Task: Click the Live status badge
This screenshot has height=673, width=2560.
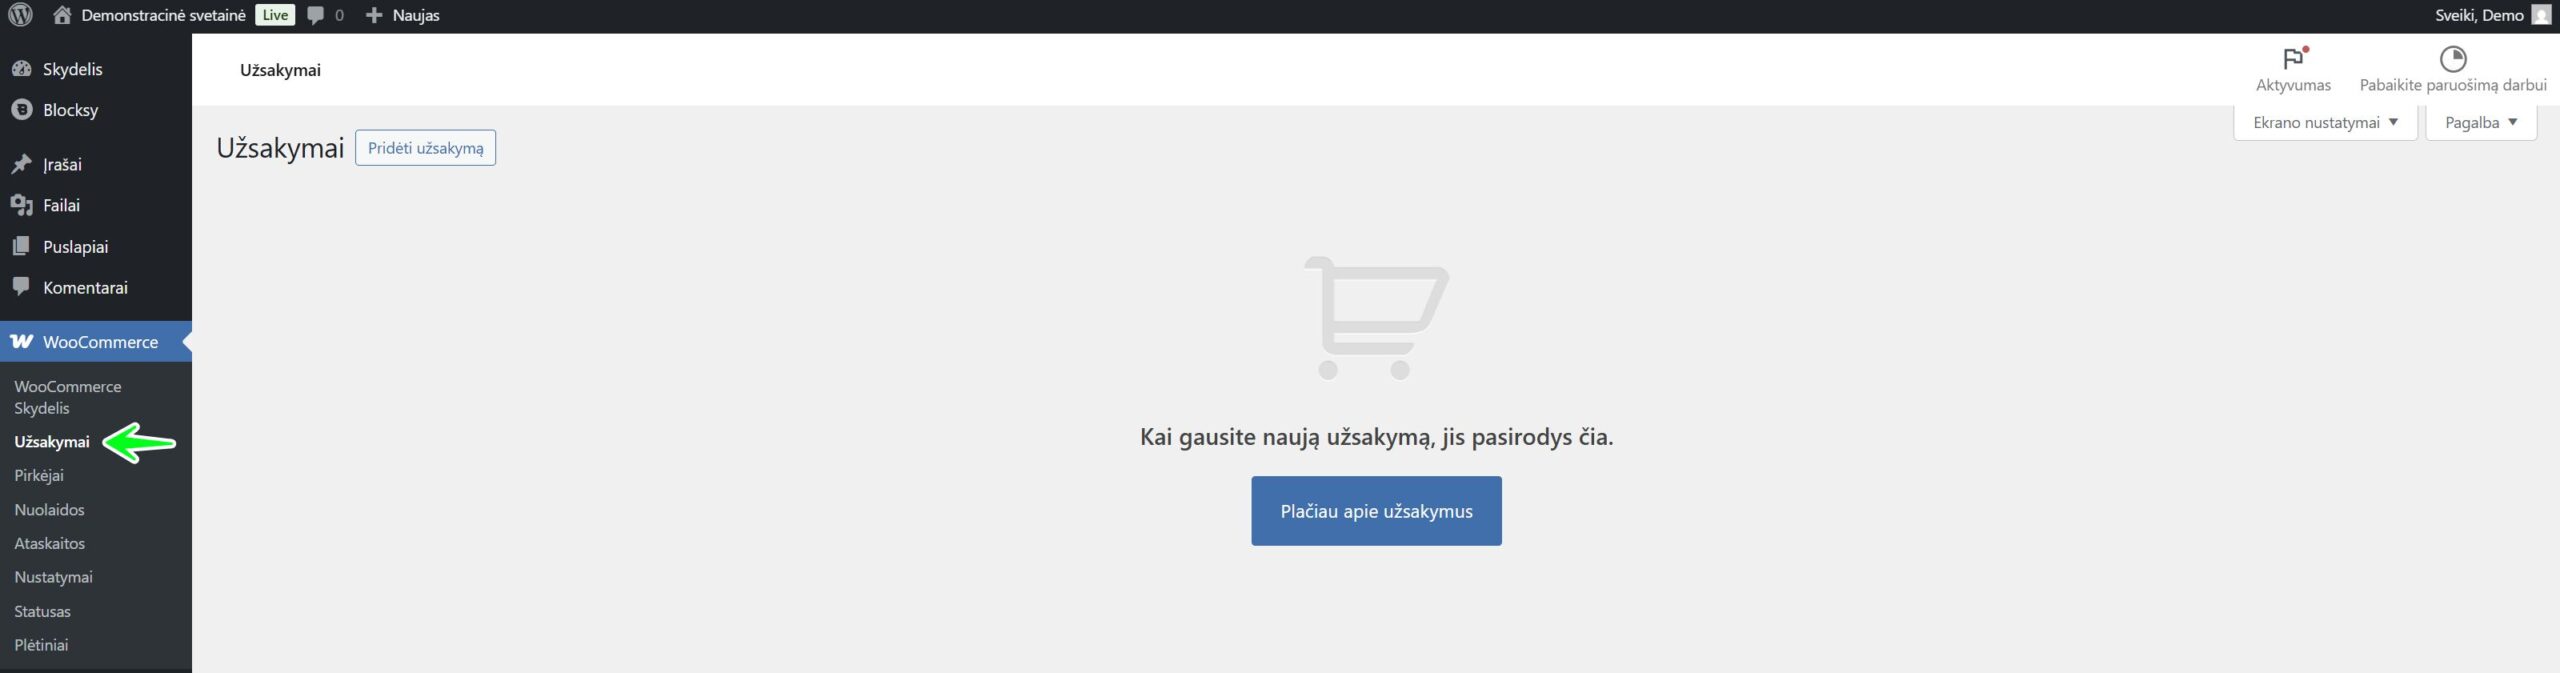Action: coord(275,15)
